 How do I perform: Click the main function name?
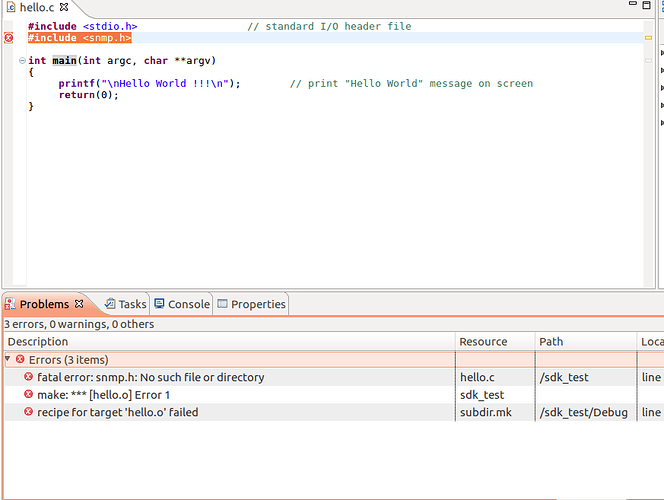tap(64, 61)
